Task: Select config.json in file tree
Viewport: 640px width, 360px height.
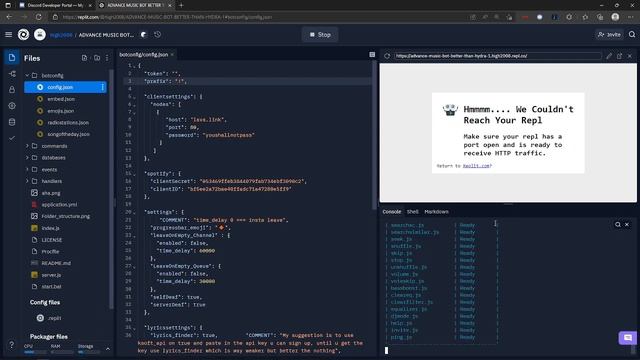Action: point(65,87)
